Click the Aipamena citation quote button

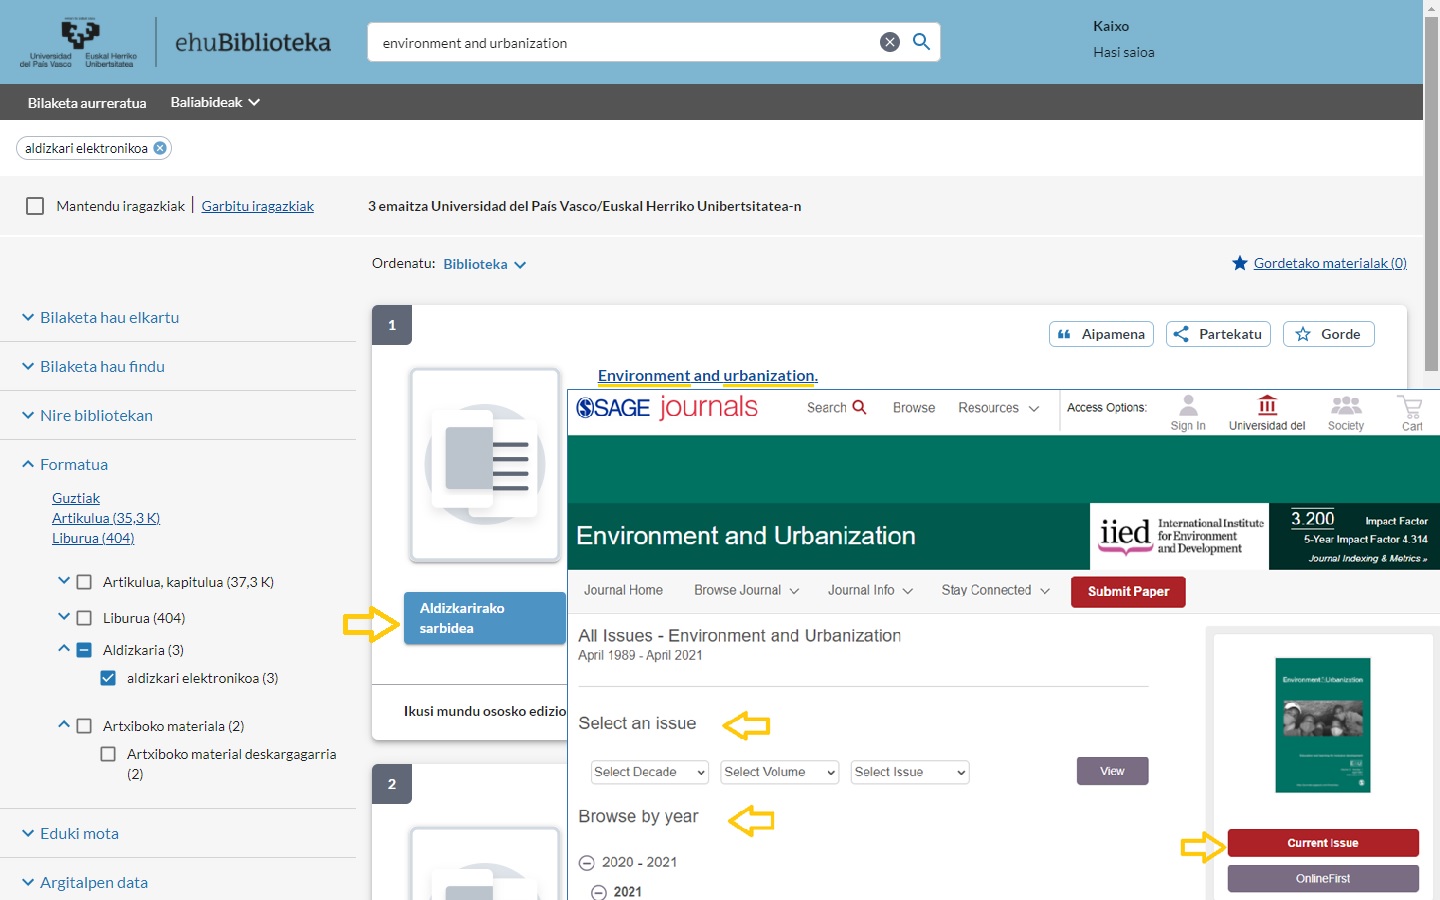(x=1101, y=334)
